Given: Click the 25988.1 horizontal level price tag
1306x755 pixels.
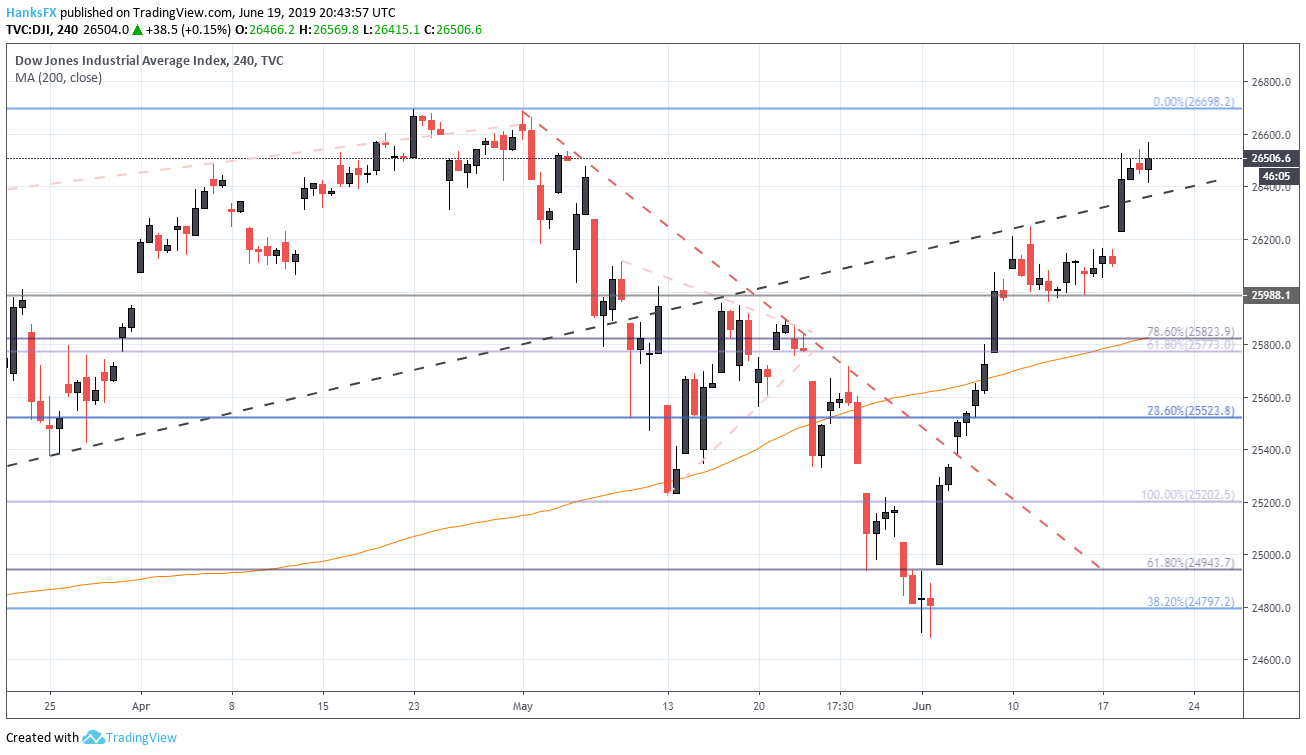Looking at the screenshot, I should tap(1272, 295).
